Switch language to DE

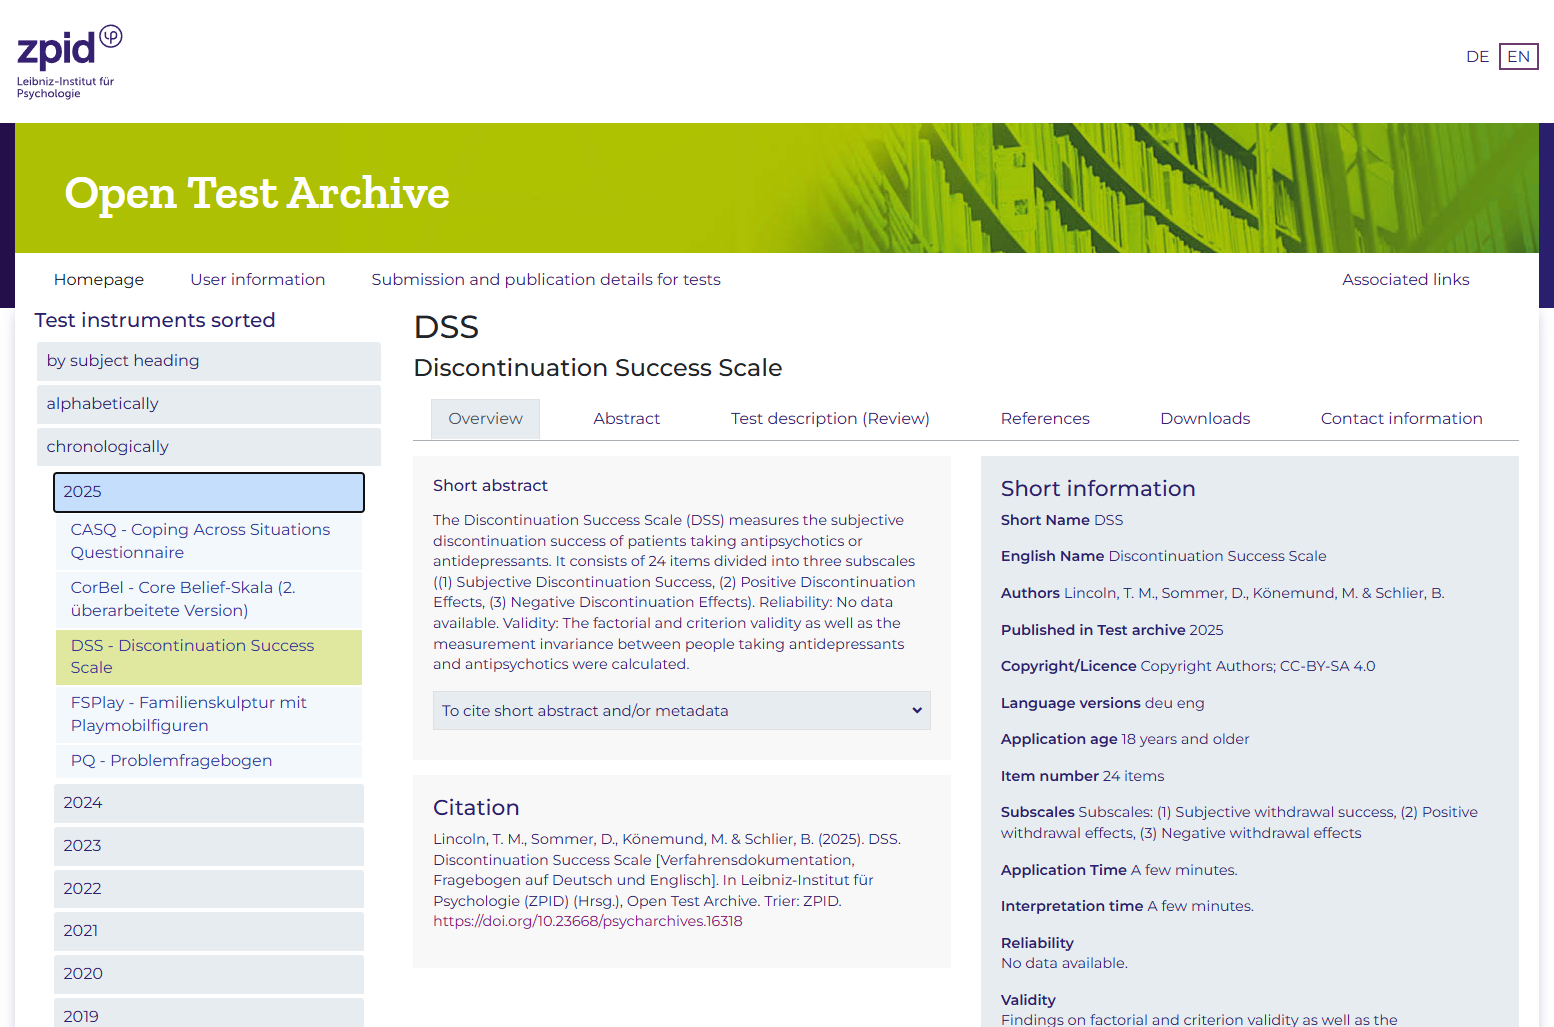1477,57
